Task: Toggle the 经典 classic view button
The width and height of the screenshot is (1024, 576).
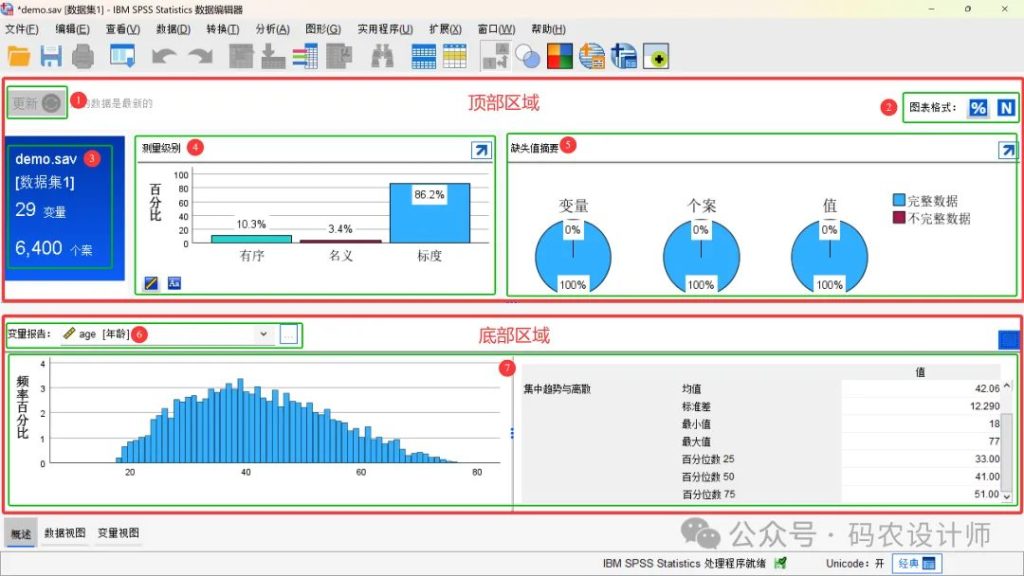Action: [915, 564]
